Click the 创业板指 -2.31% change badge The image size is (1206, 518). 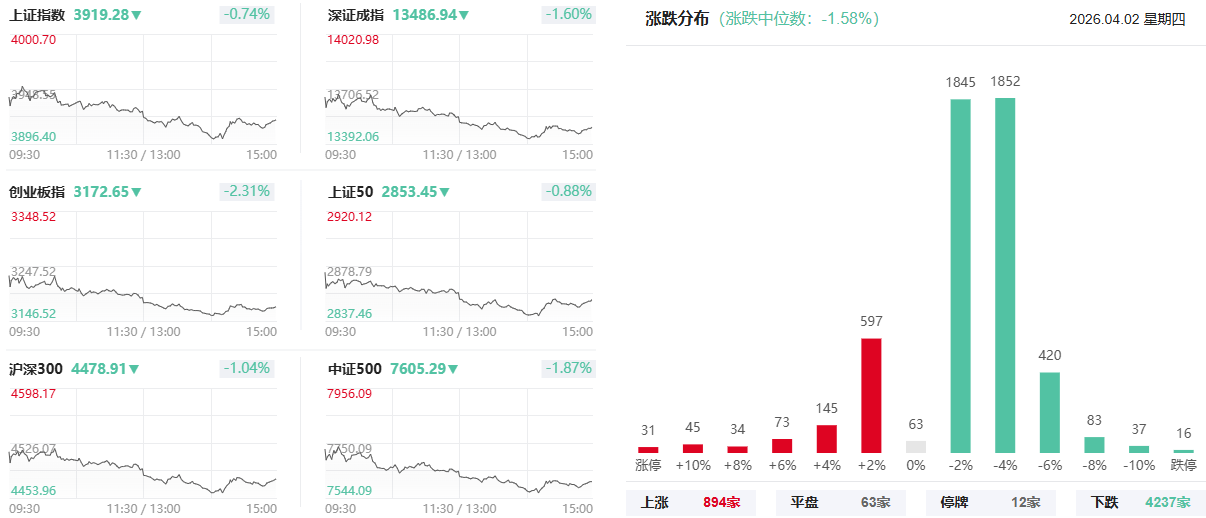tap(246, 192)
